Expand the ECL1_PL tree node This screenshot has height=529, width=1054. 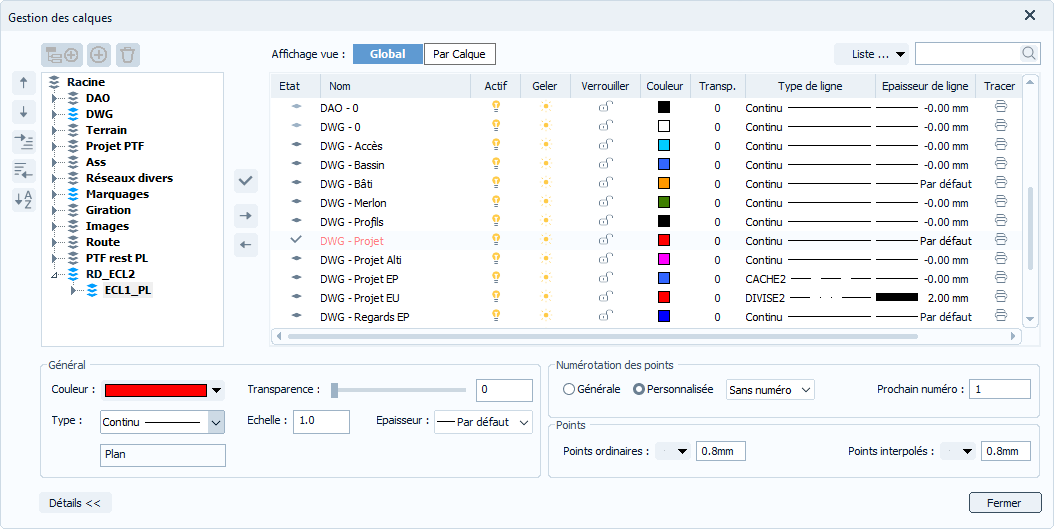click(73, 290)
